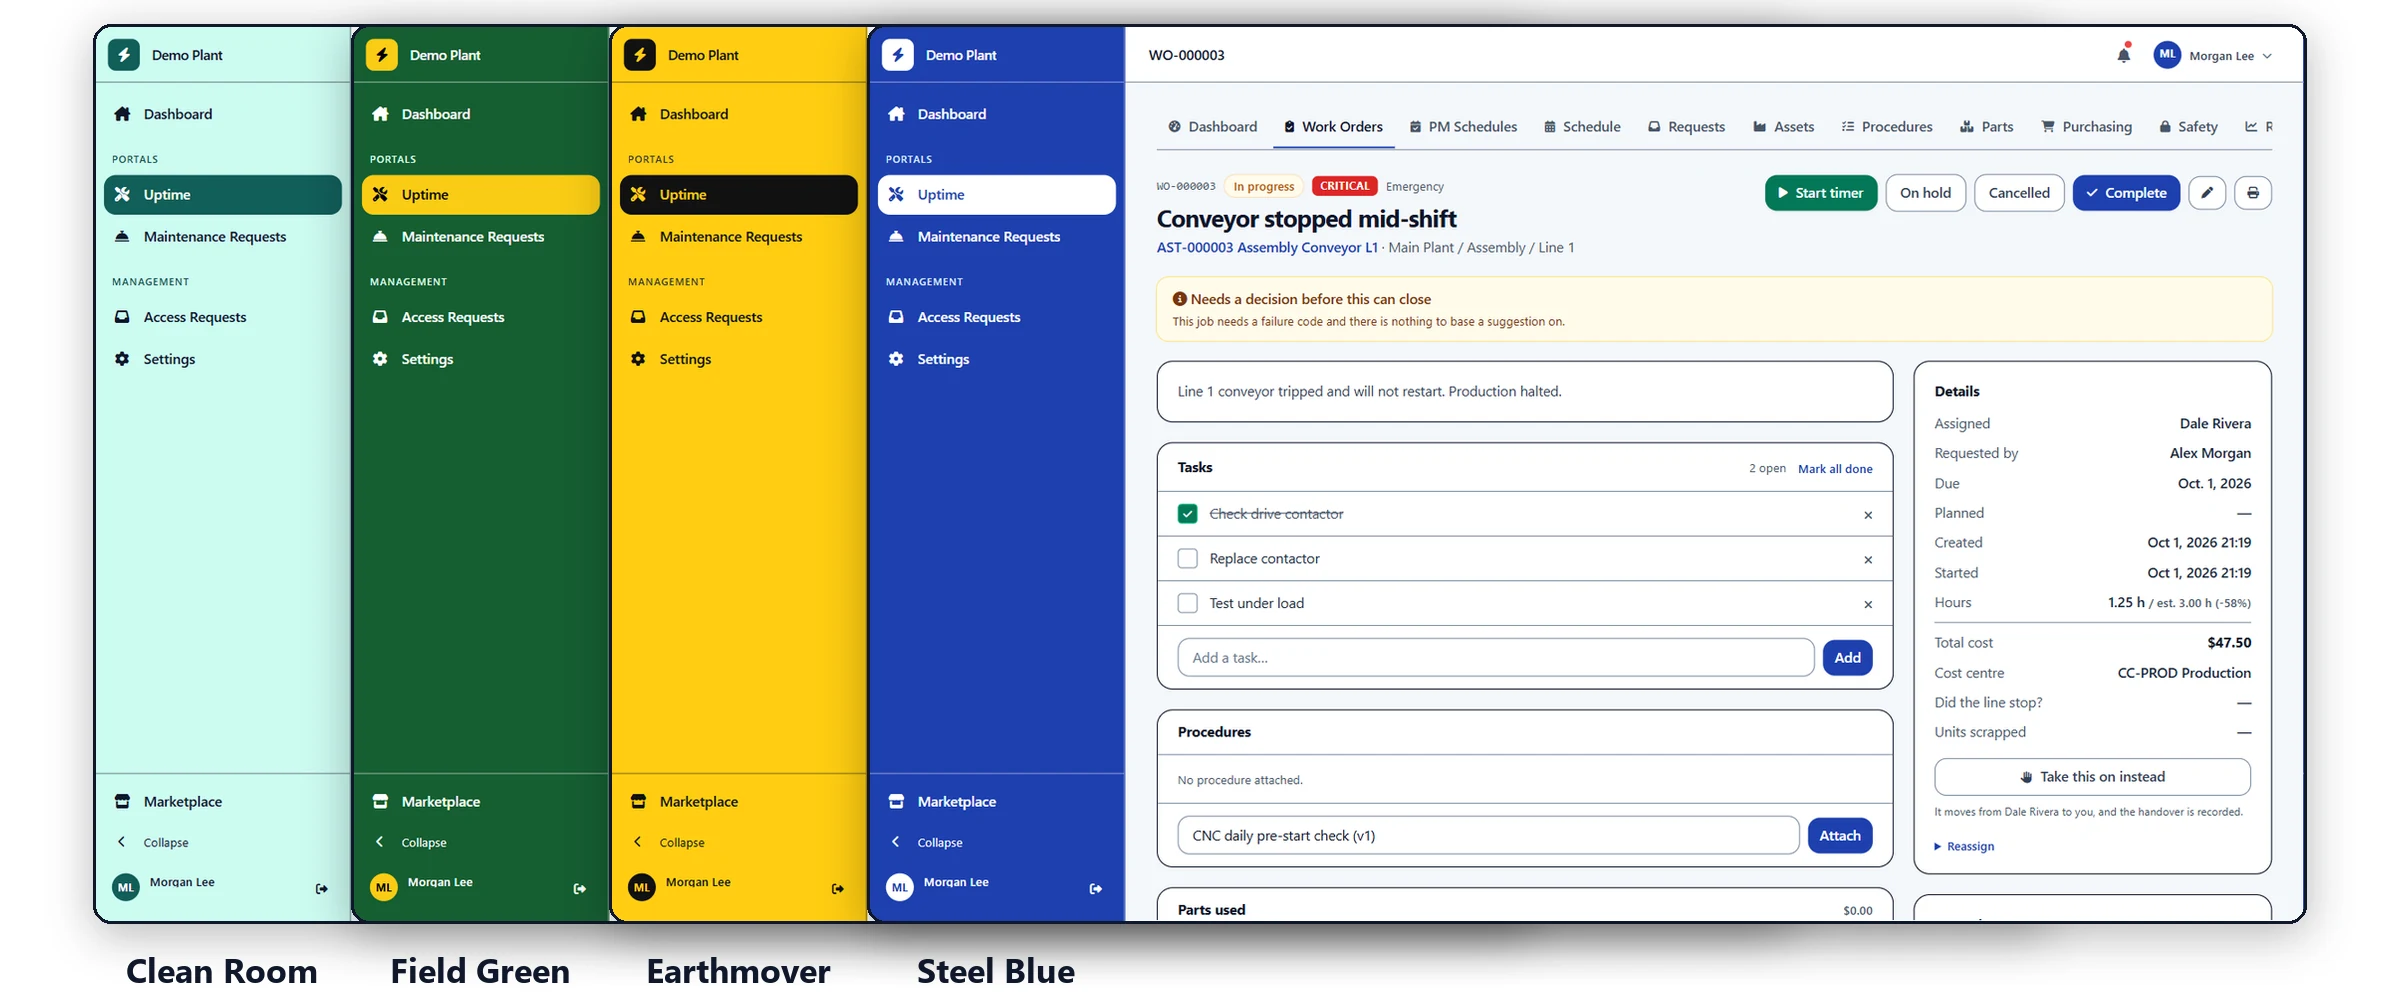
Task: Remove the Test under load task
Action: click(1867, 604)
